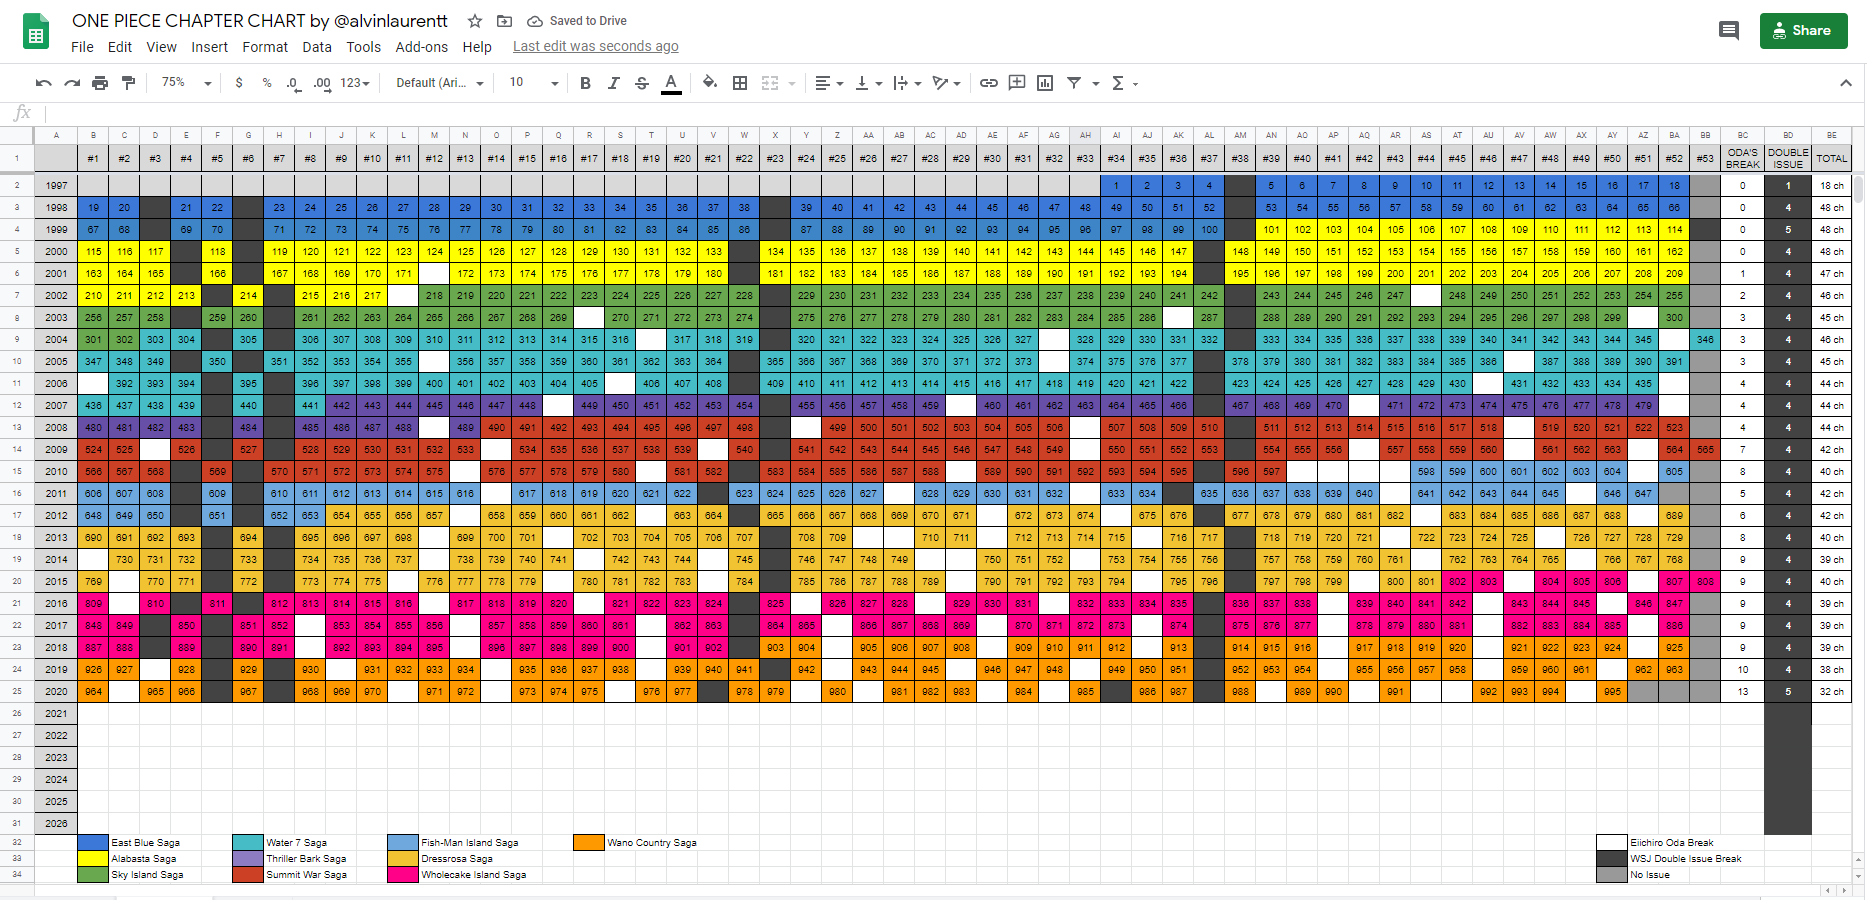Open the 75% zoom dropdown
The image size is (1867, 900).
point(186,83)
